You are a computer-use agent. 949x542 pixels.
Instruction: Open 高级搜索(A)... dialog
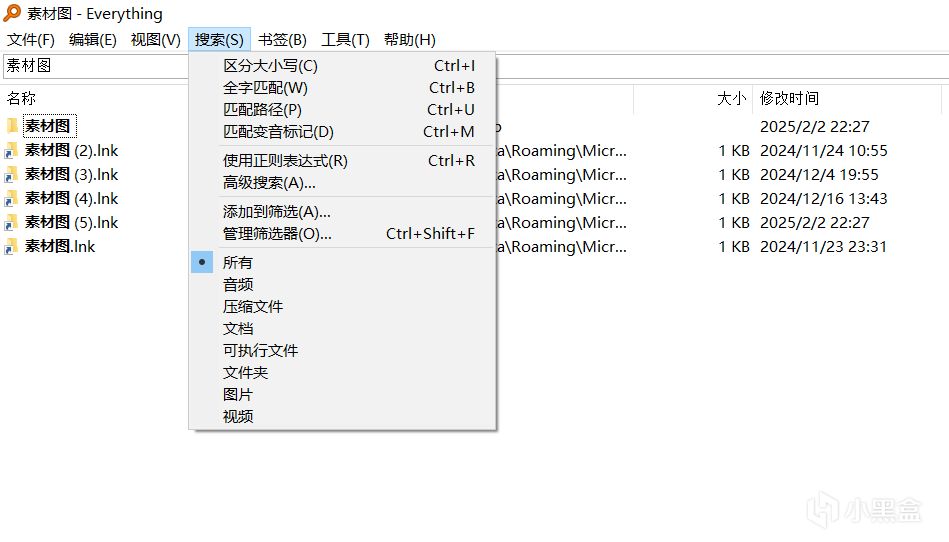click(x=342, y=183)
